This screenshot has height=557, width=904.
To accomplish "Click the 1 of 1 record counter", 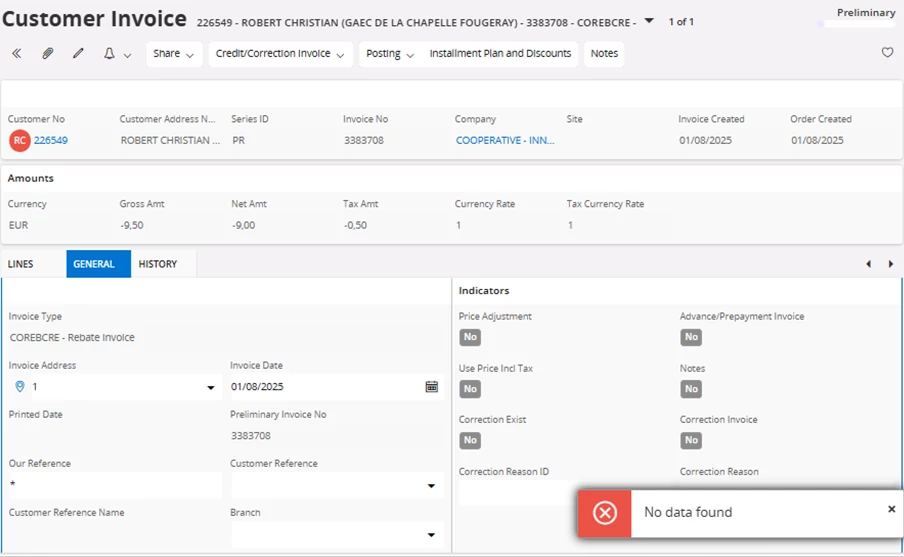I will (x=681, y=21).
